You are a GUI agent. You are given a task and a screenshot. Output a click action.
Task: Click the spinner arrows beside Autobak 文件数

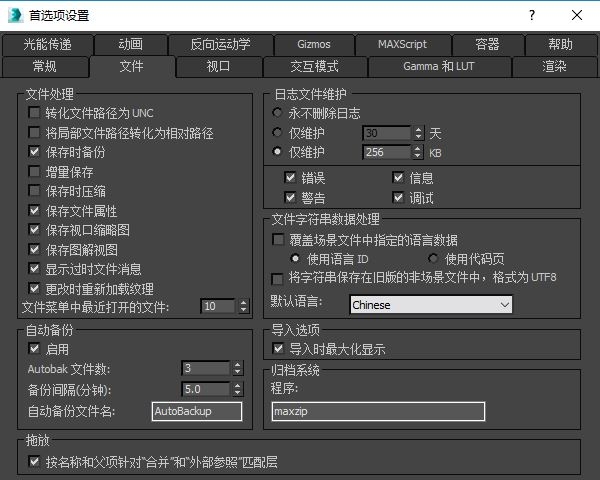tap(238, 369)
